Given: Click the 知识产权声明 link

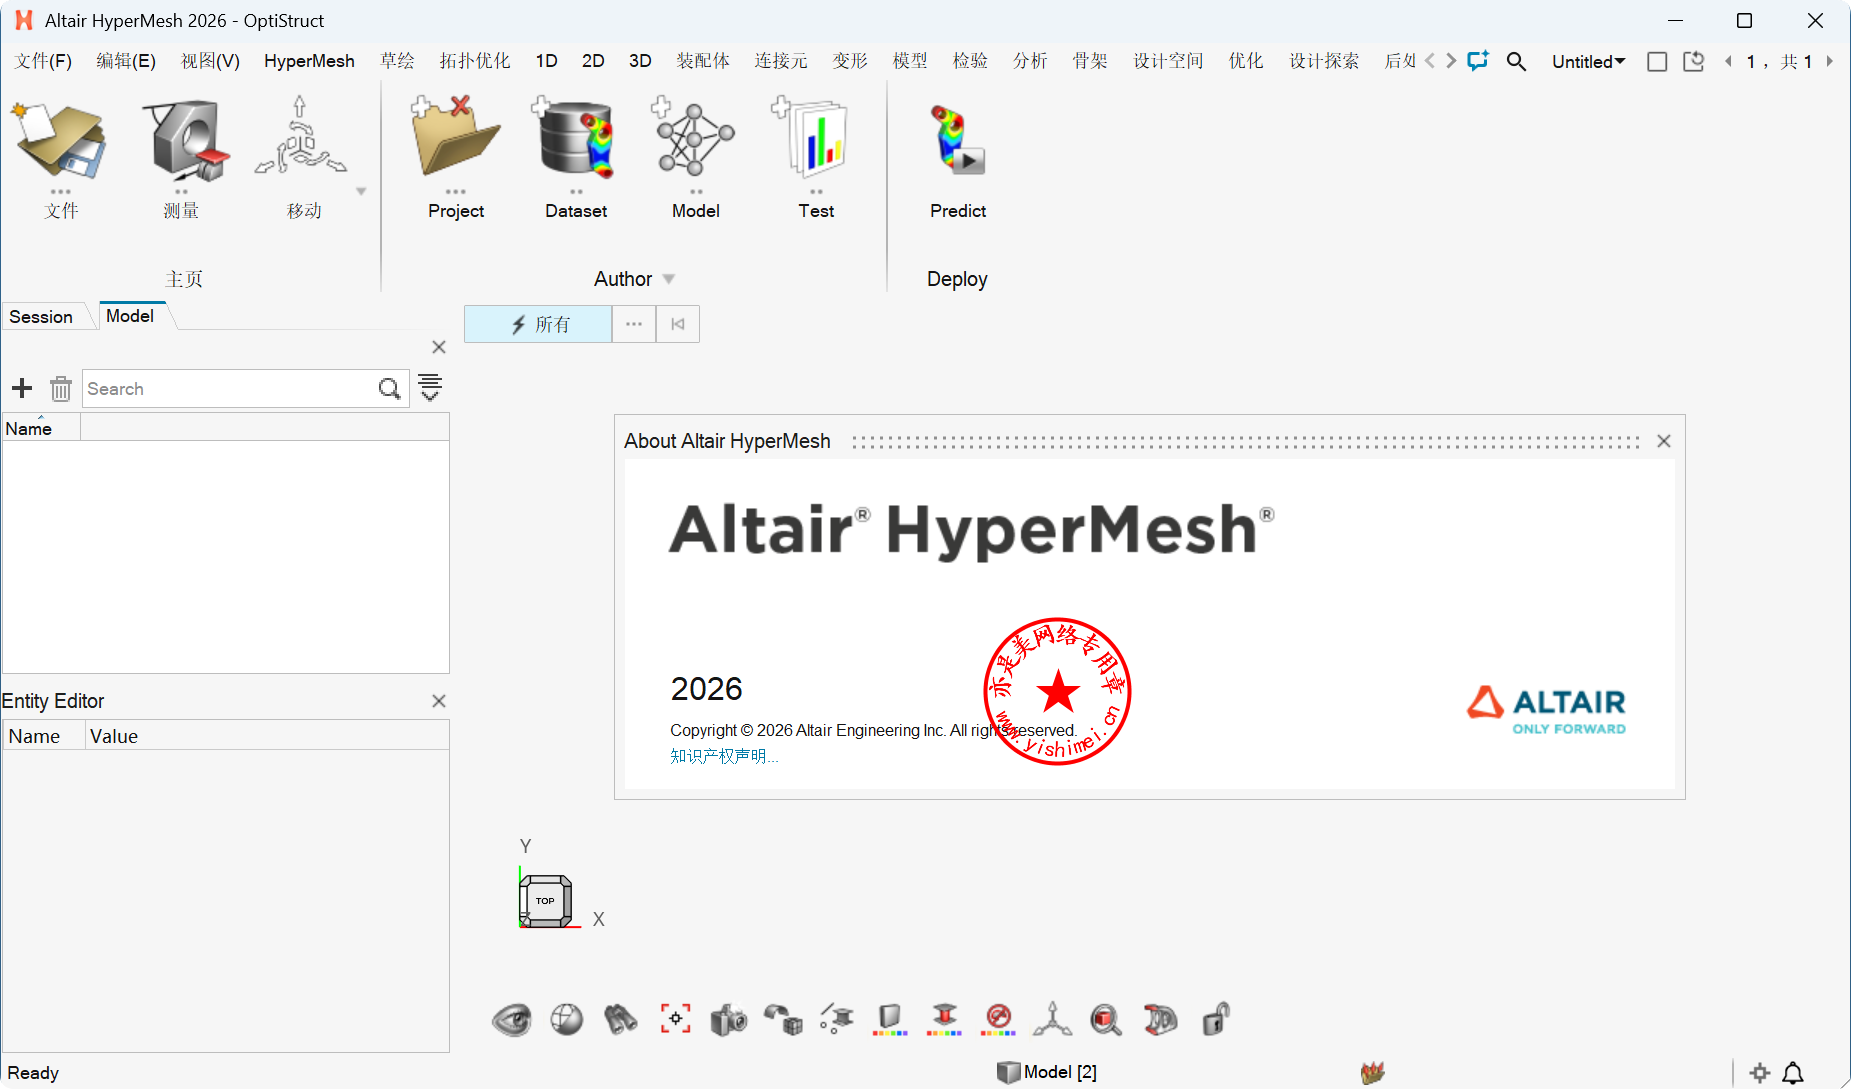Looking at the screenshot, I should pos(723,756).
